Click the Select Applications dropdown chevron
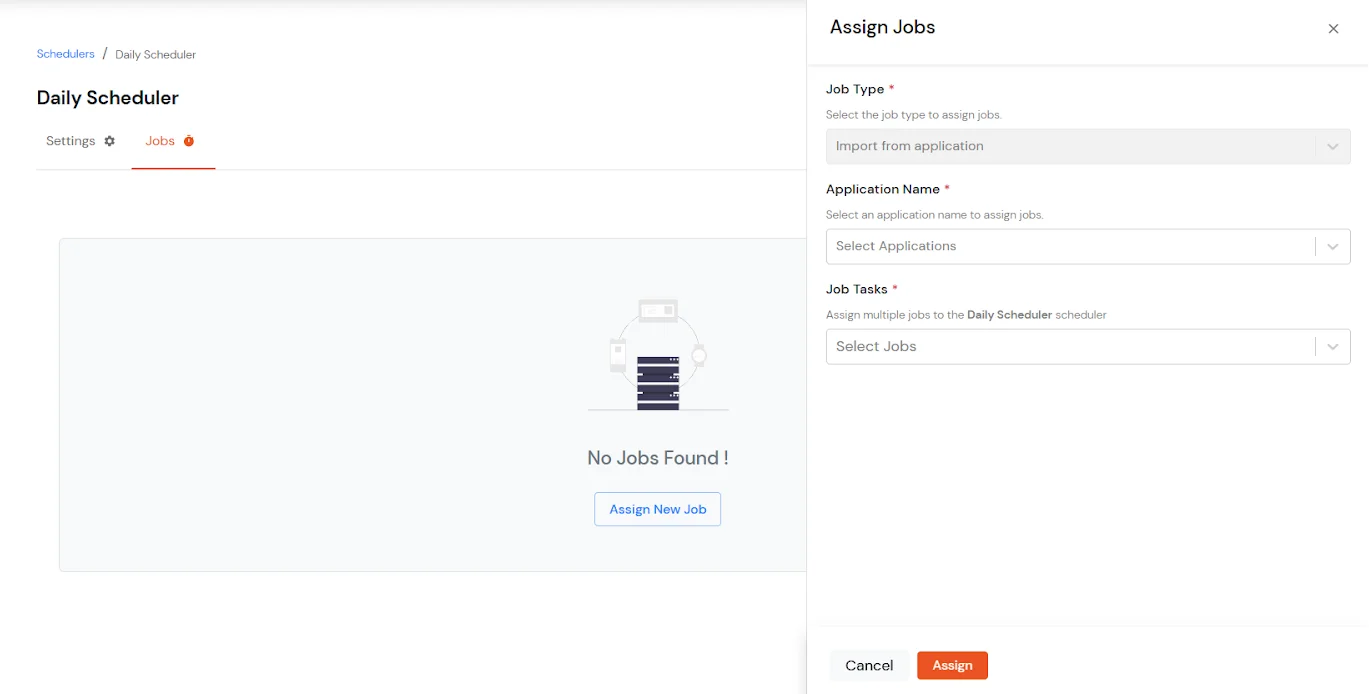1369x694 pixels. [1332, 246]
